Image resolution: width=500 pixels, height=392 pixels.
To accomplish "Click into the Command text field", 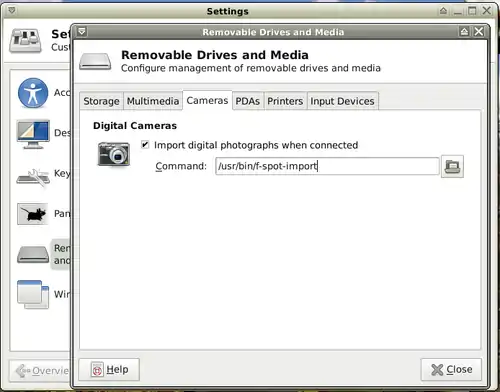I will pyautogui.click(x=327, y=166).
